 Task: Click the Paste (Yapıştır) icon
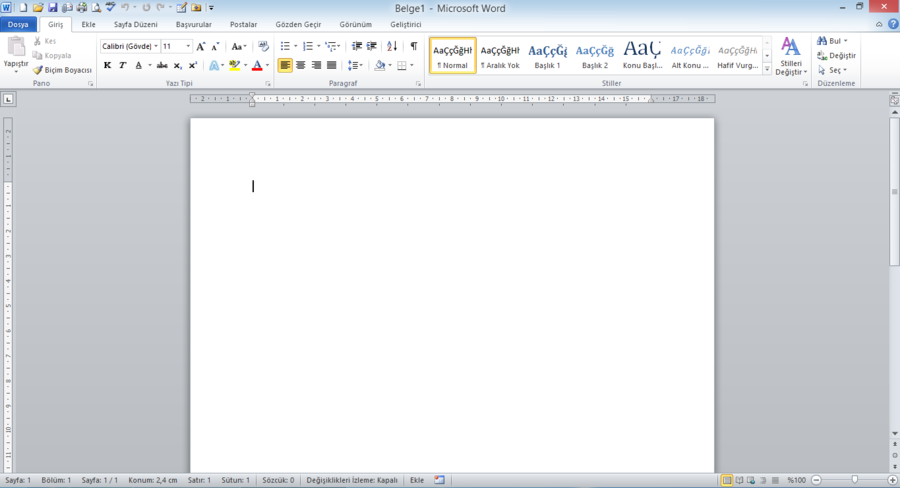pos(15,46)
